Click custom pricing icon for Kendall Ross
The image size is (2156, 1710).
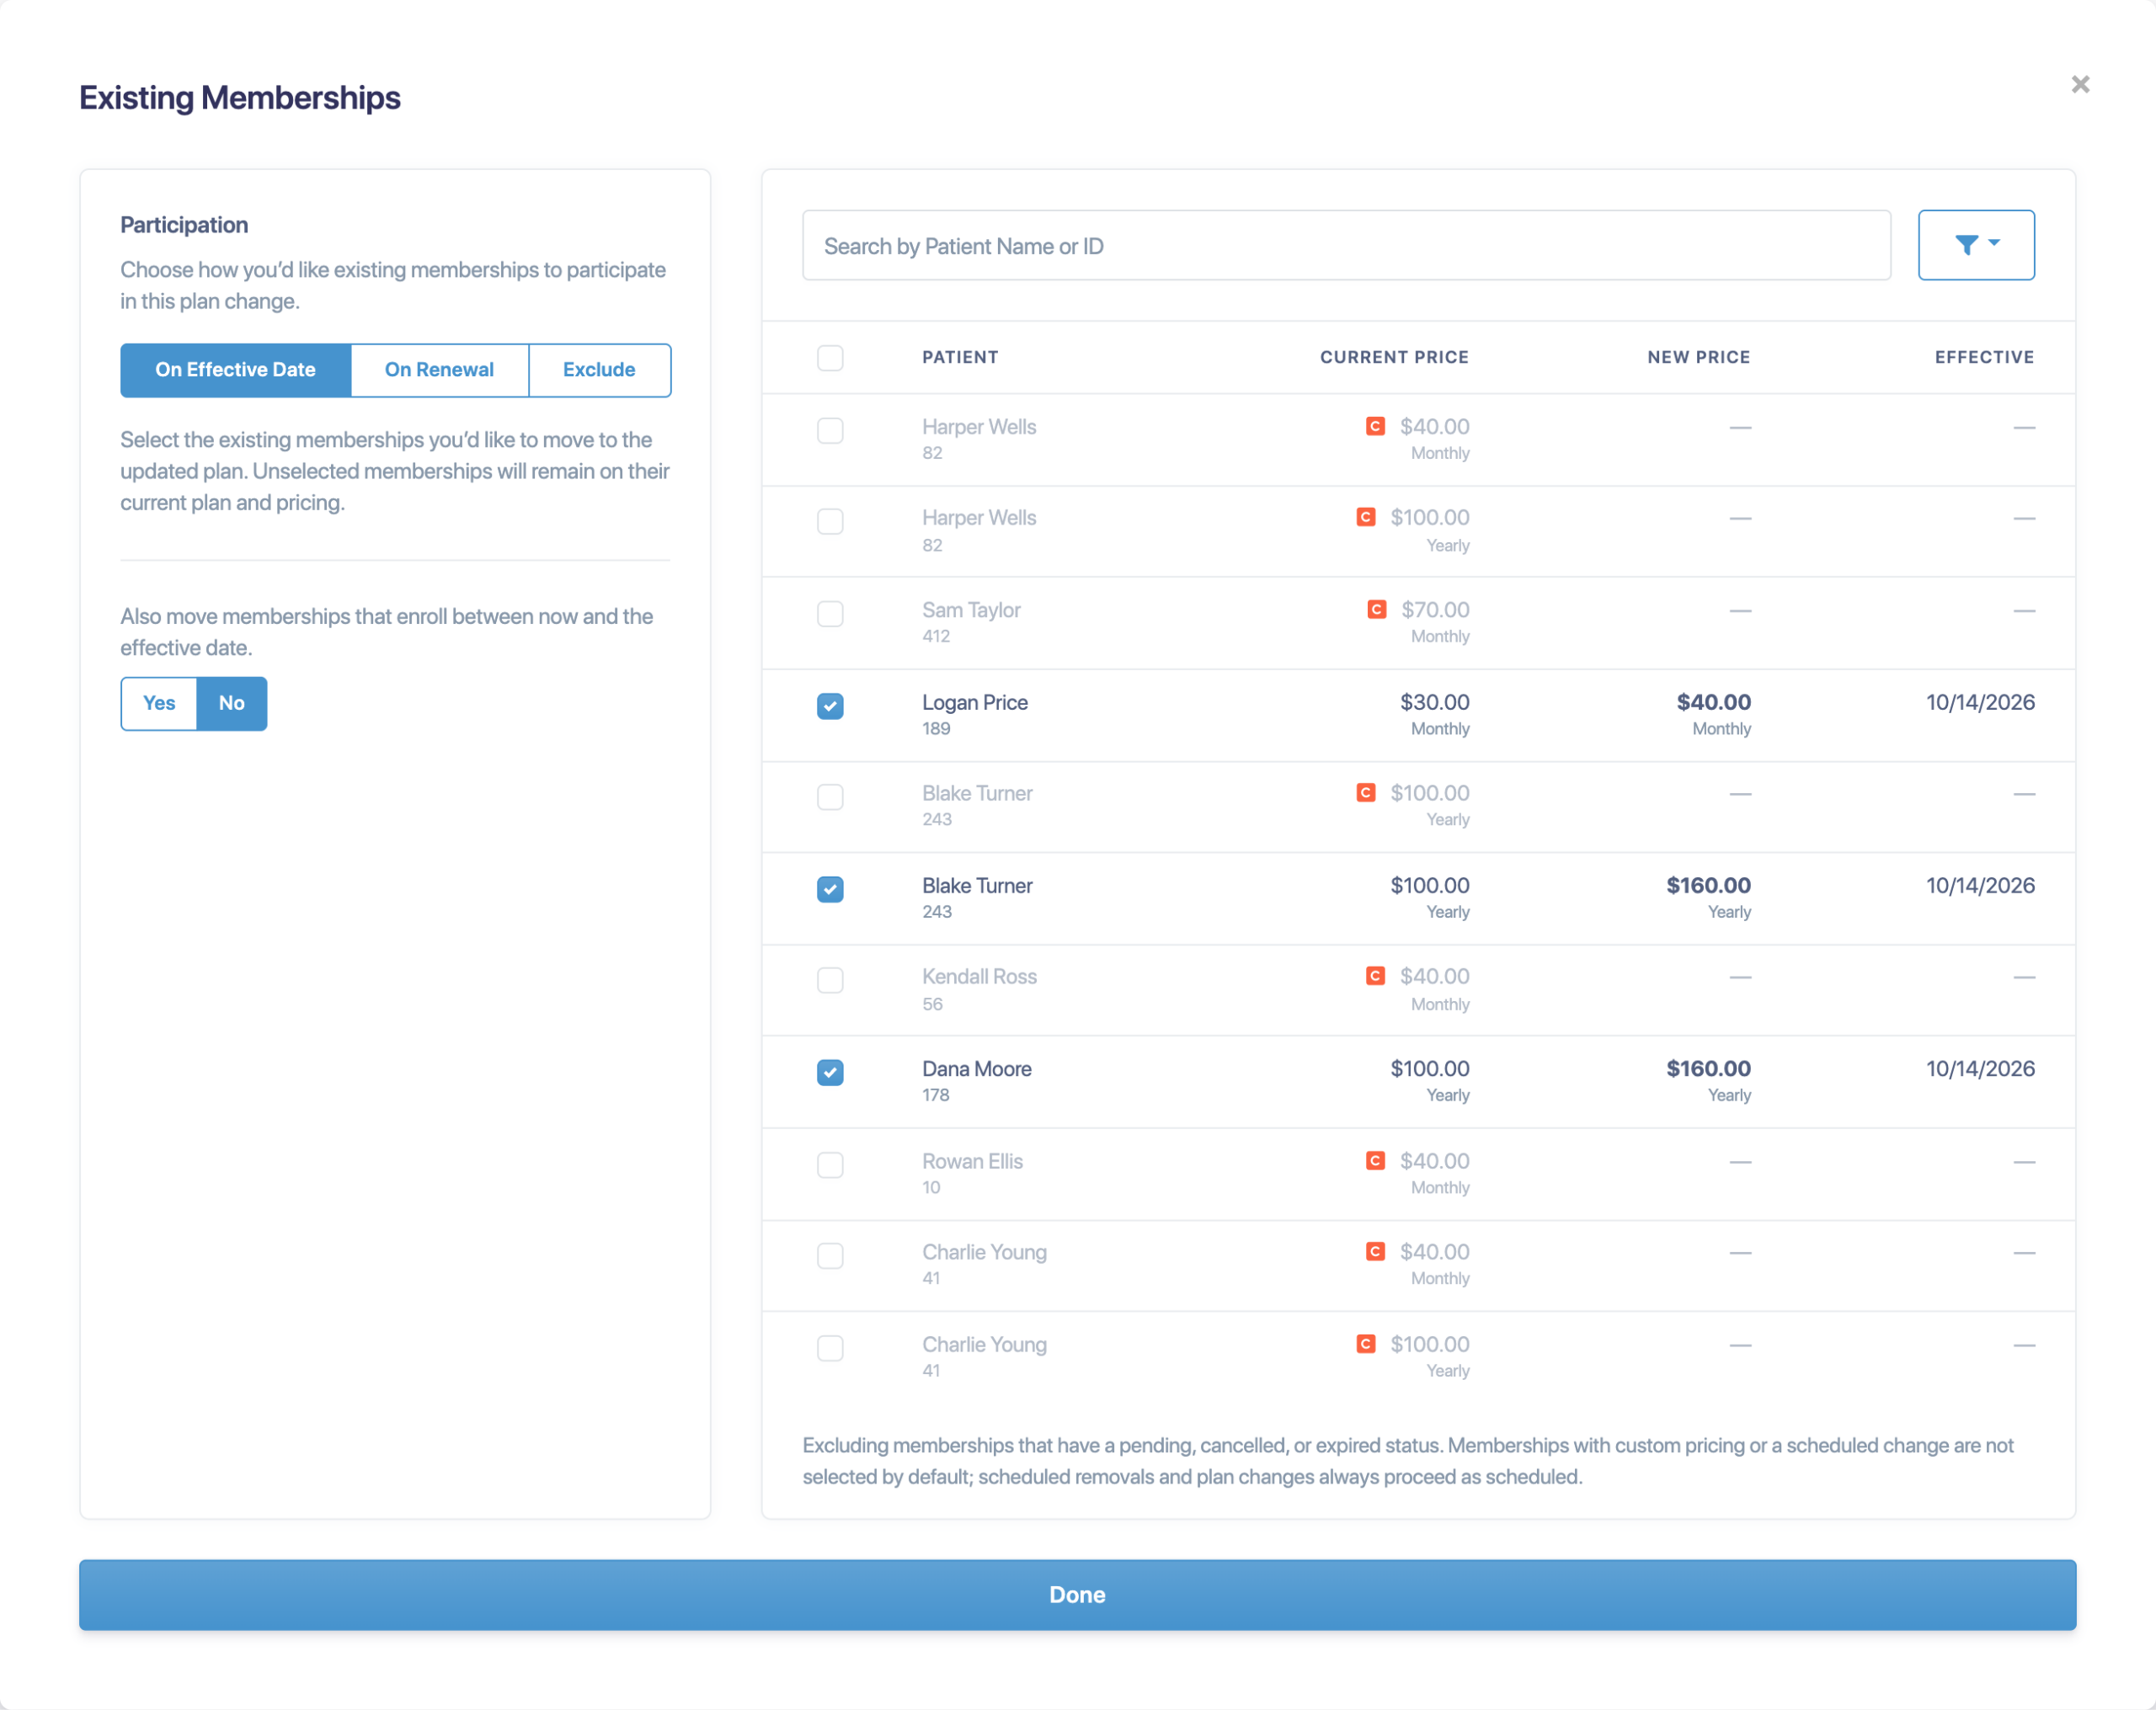[x=1375, y=976]
